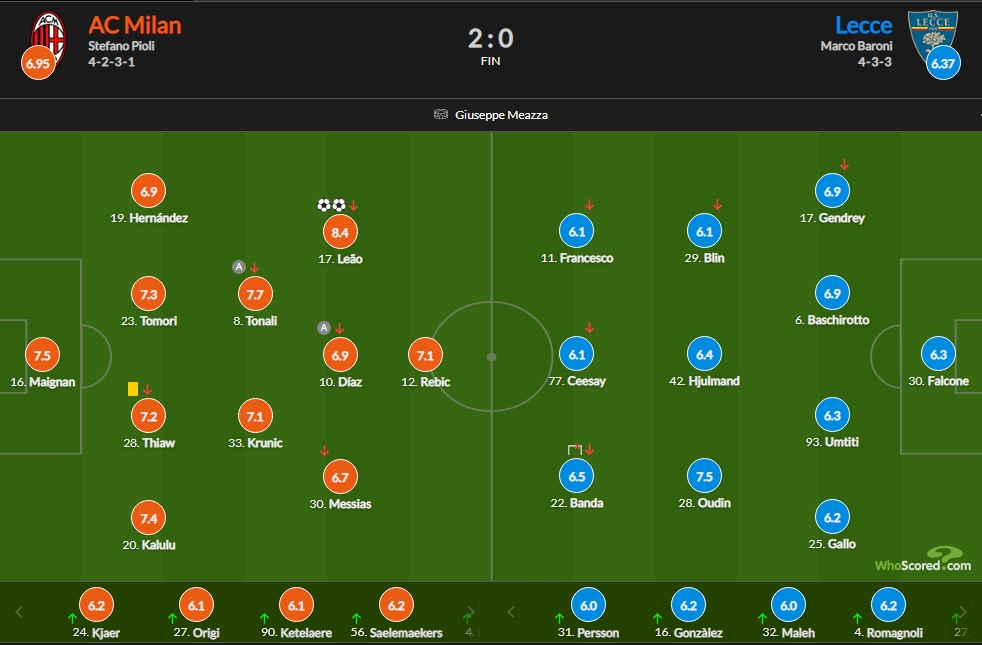The height and width of the screenshot is (645, 982).
Task: Select Leão's 8.4 rating circle
Action: click(x=340, y=232)
